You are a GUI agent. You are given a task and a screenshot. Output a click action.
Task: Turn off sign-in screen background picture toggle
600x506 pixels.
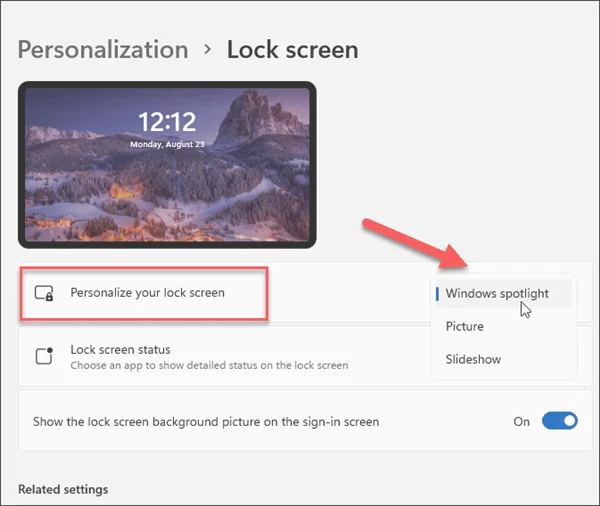click(x=559, y=421)
